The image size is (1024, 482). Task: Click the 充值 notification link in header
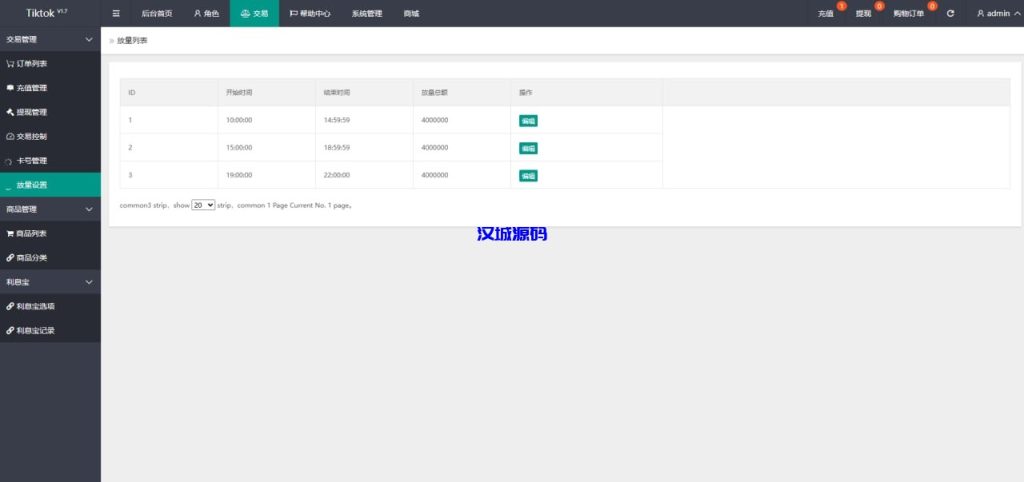pyautogui.click(x=826, y=14)
